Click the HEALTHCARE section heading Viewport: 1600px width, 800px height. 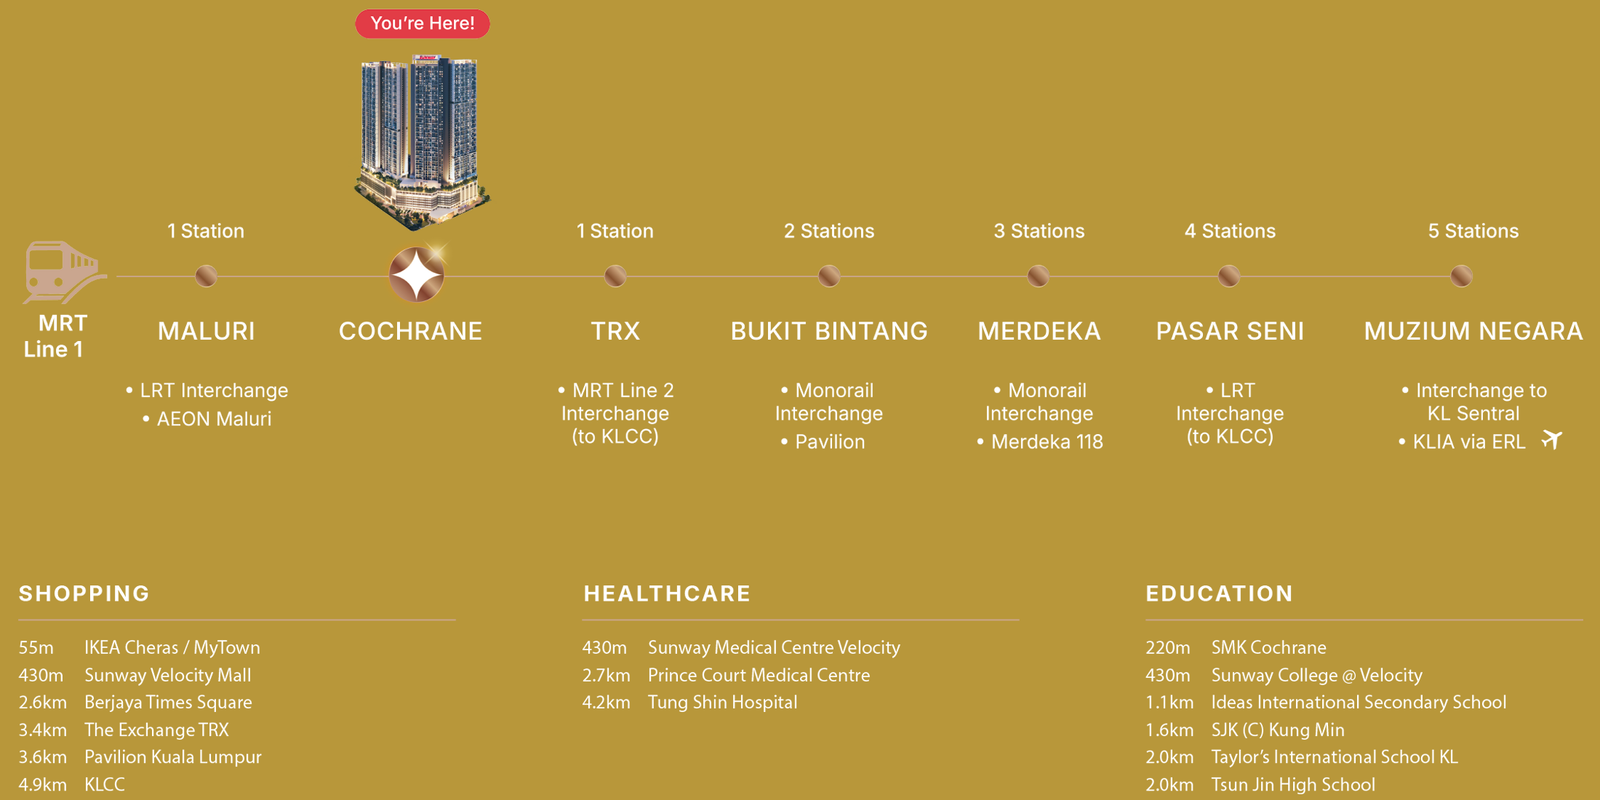tap(667, 594)
